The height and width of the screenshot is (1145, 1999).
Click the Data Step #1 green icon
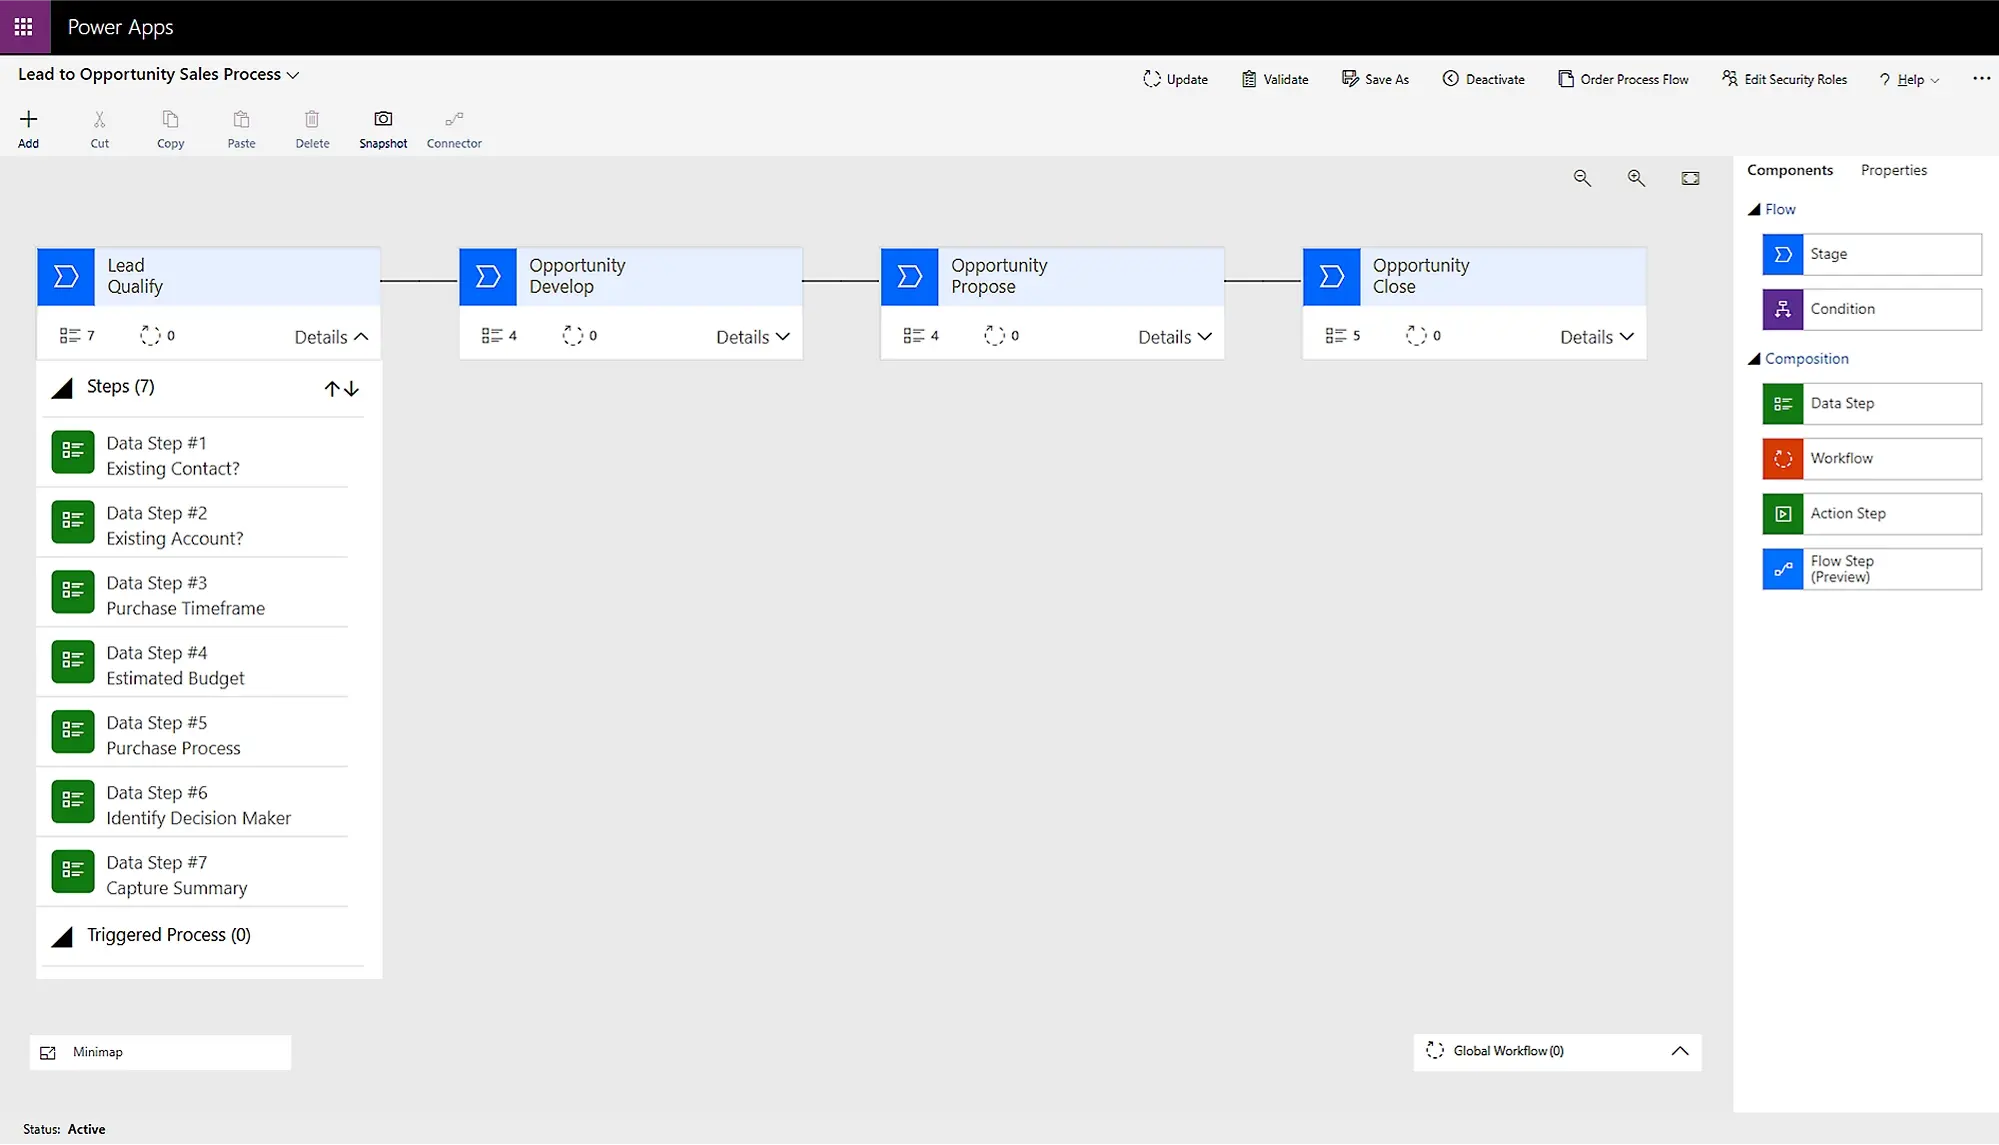(73, 452)
